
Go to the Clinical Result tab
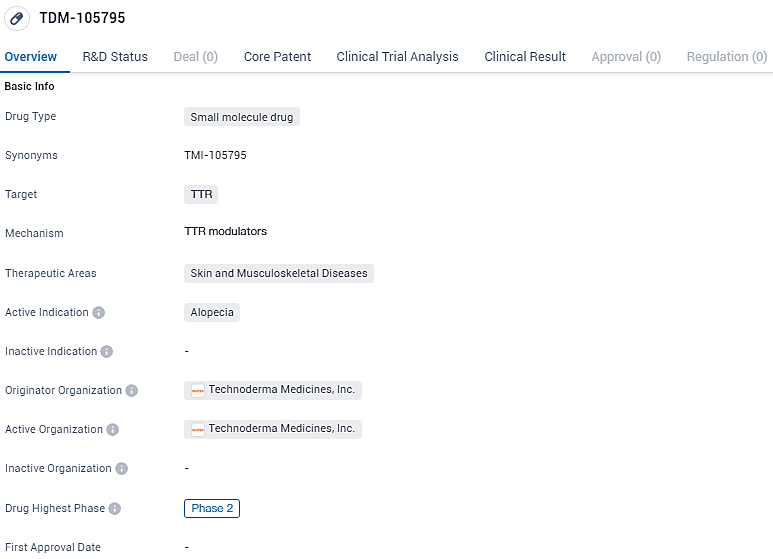pos(525,57)
